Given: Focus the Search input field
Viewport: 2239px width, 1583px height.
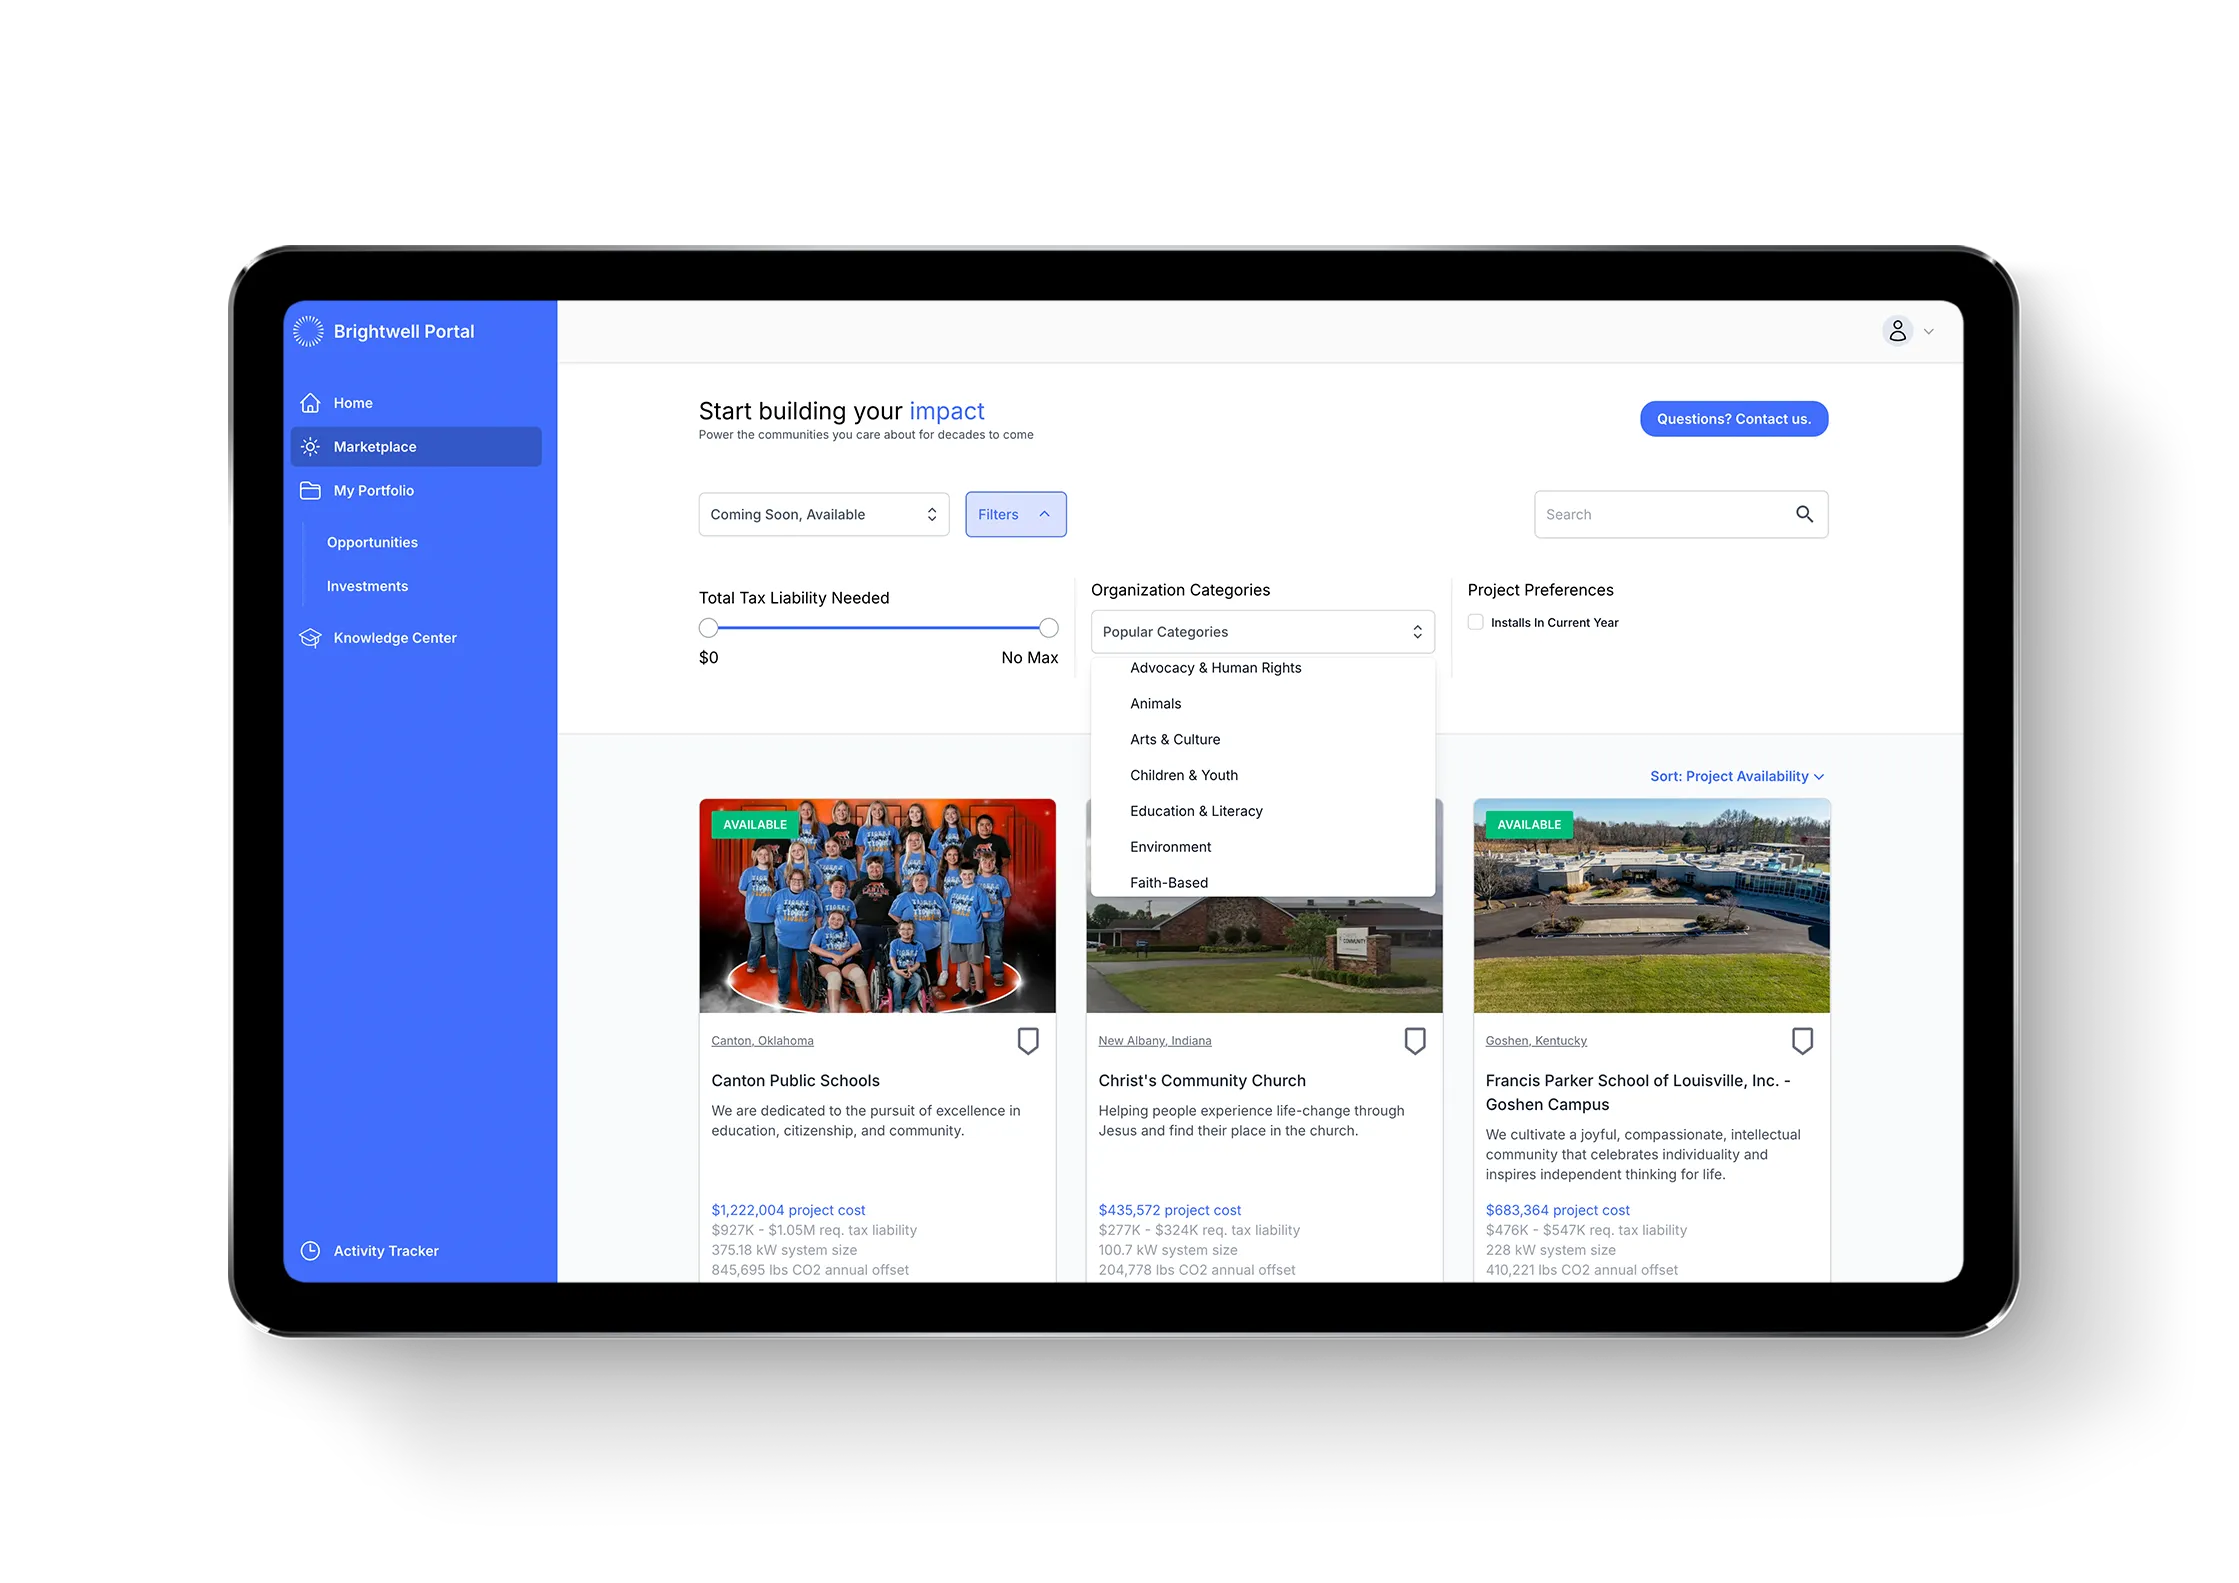Looking at the screenshot, I should pos(1661,514).
